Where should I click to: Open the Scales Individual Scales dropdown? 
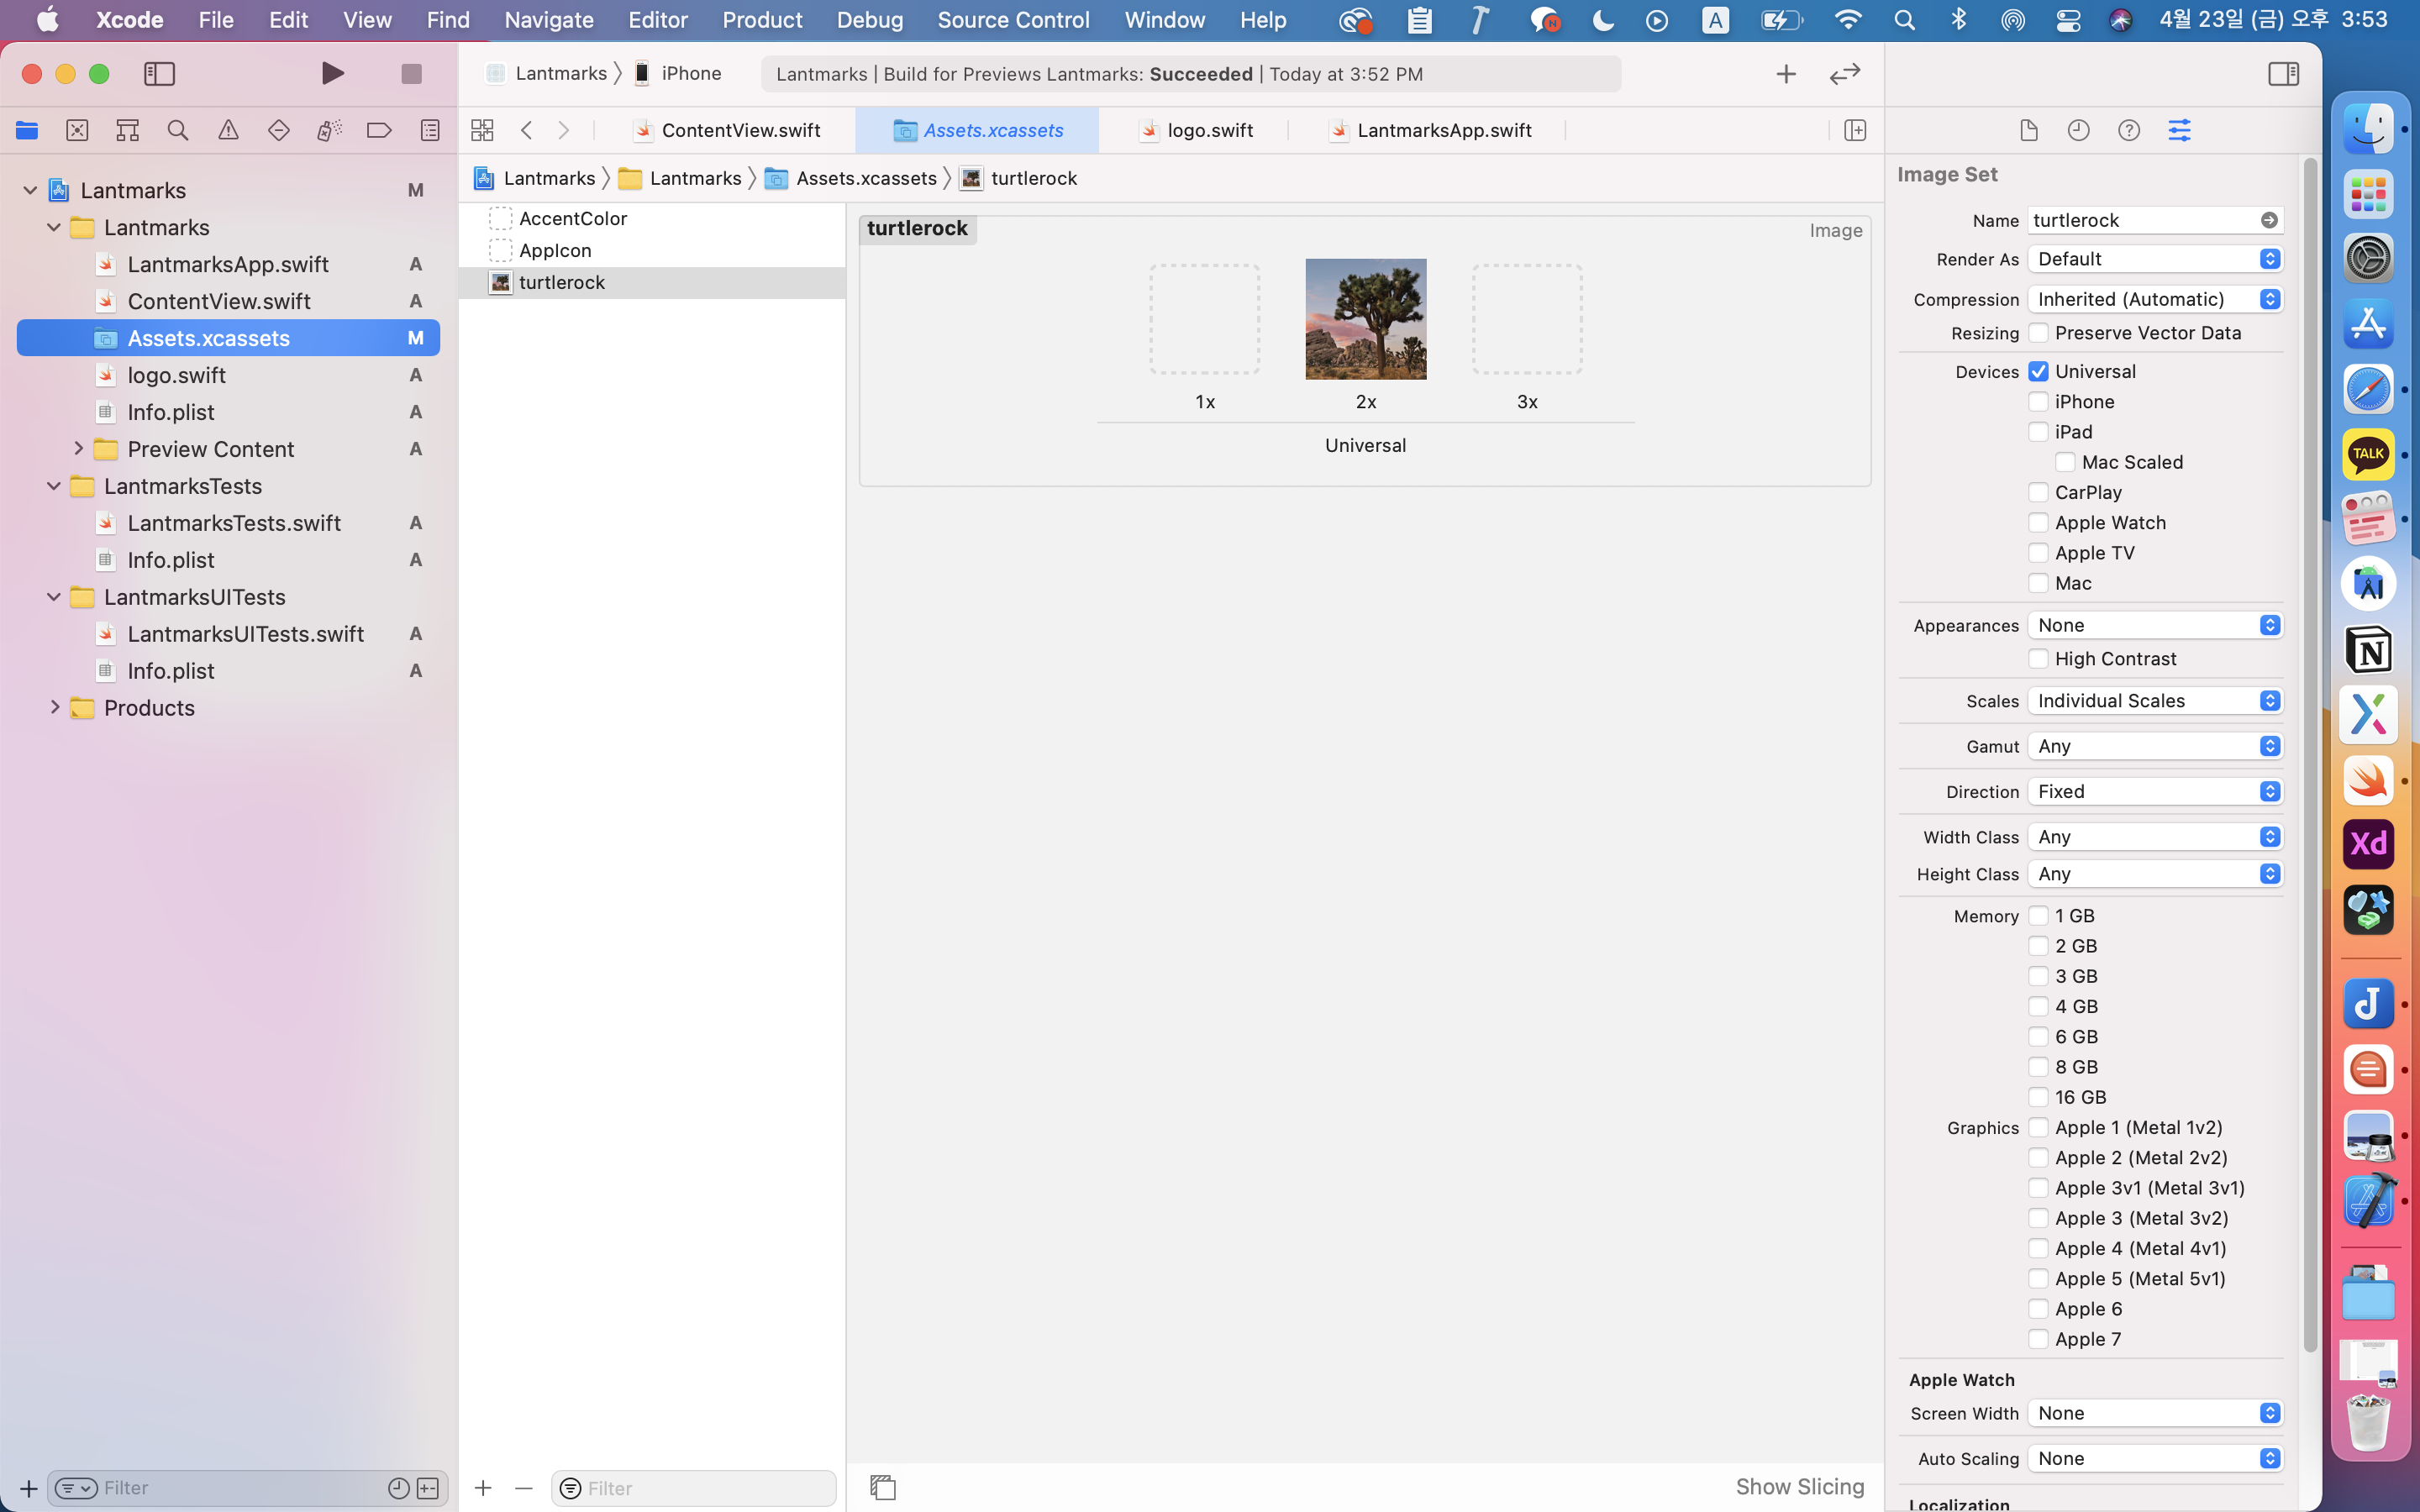[2155, 701]
